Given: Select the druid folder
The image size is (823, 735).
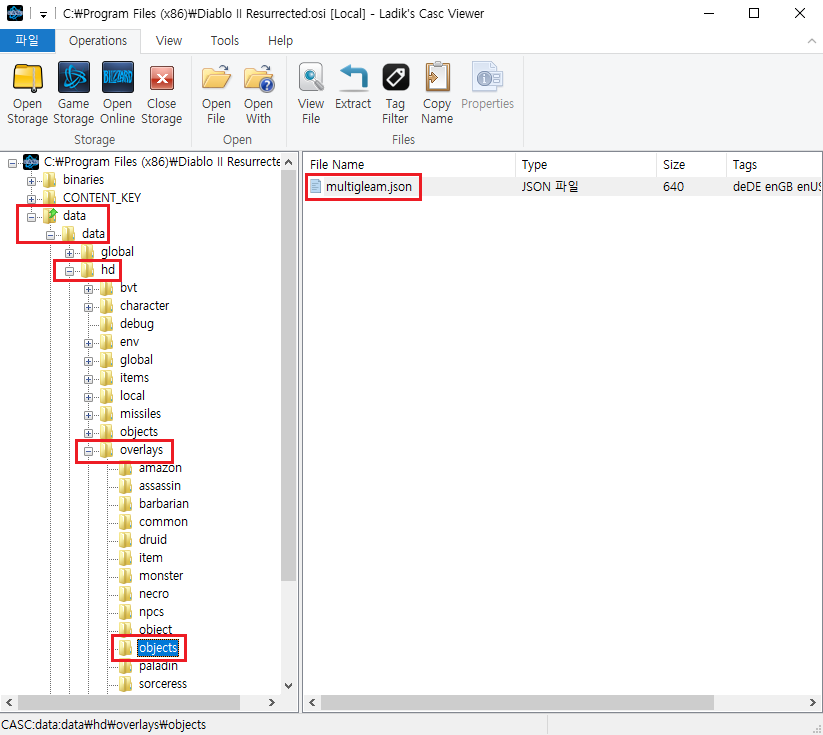Looking at the screenshot, I should 153,540.
